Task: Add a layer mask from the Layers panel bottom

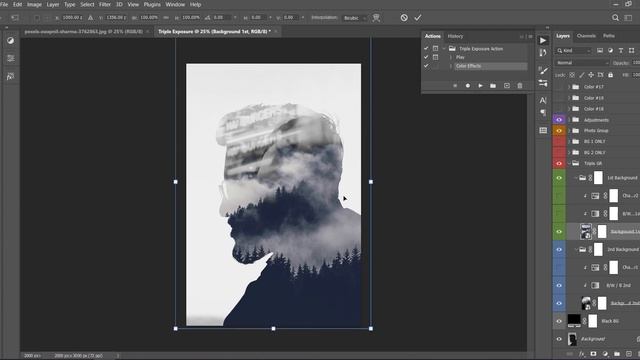Action: tap(593, 354)
